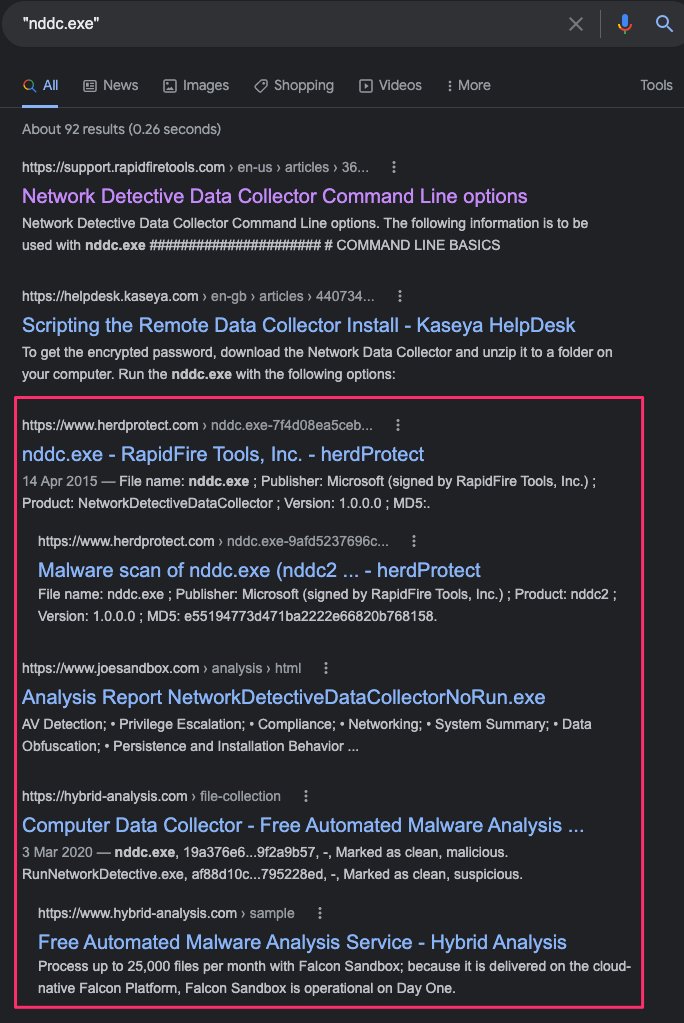Open Scripting the Remote Data Collector Install link

299,326
